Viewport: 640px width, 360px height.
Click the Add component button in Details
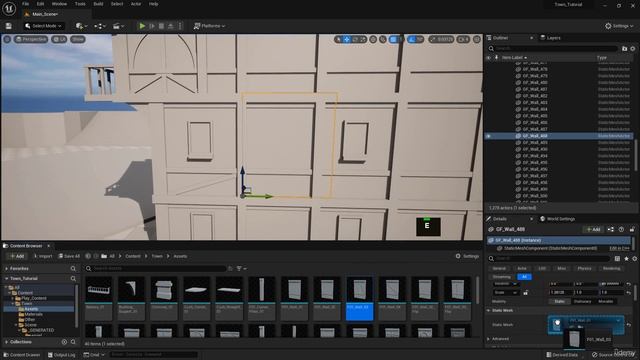[x=593, y=229]
